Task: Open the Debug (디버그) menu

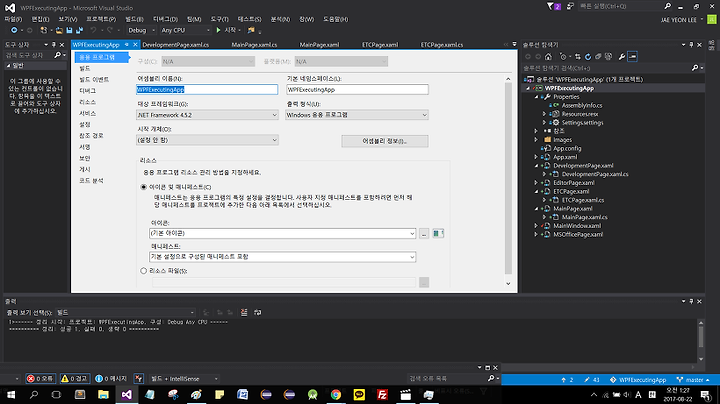Action: click(165, 19)
